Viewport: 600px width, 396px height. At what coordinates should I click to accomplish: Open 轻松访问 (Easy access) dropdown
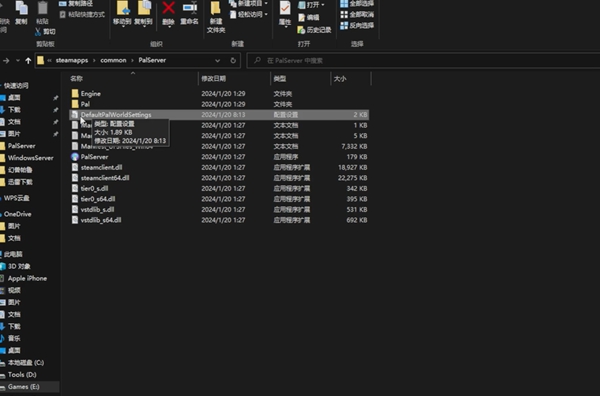pyautogui.click(x=248, y=15)
